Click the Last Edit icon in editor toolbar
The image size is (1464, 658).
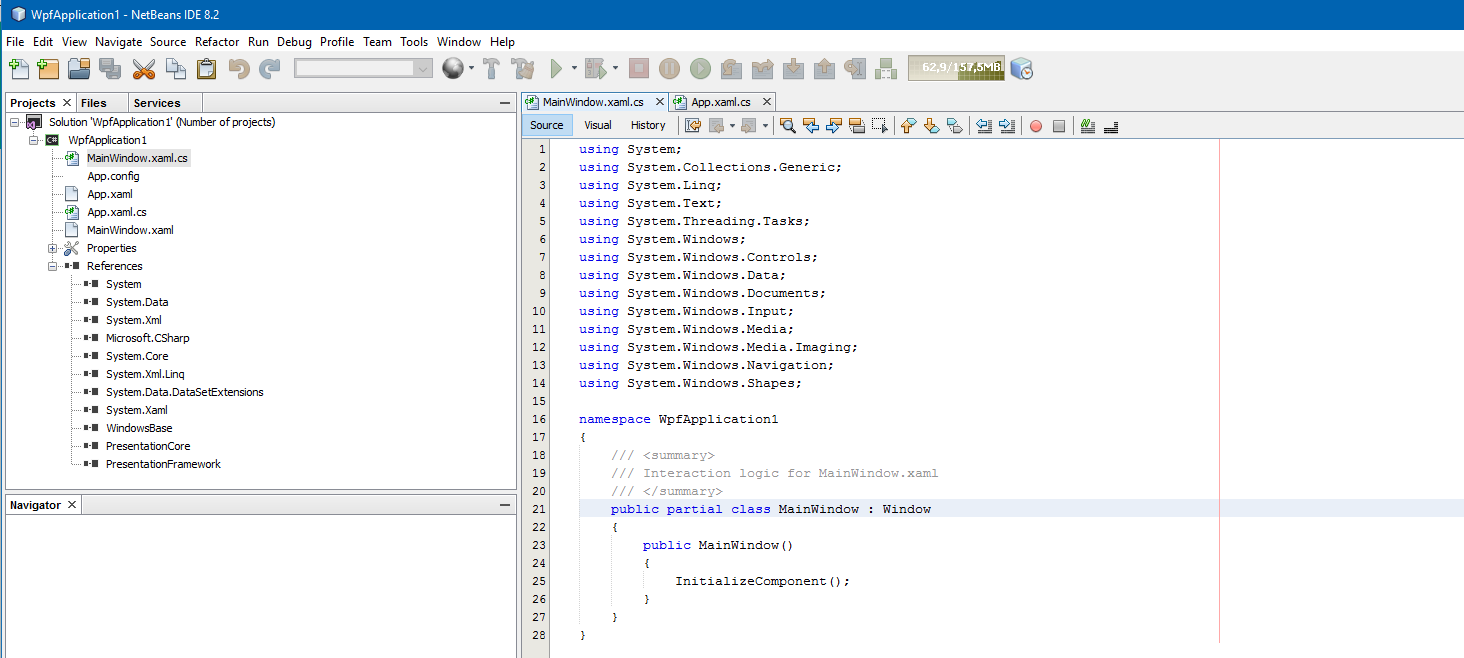693,125
